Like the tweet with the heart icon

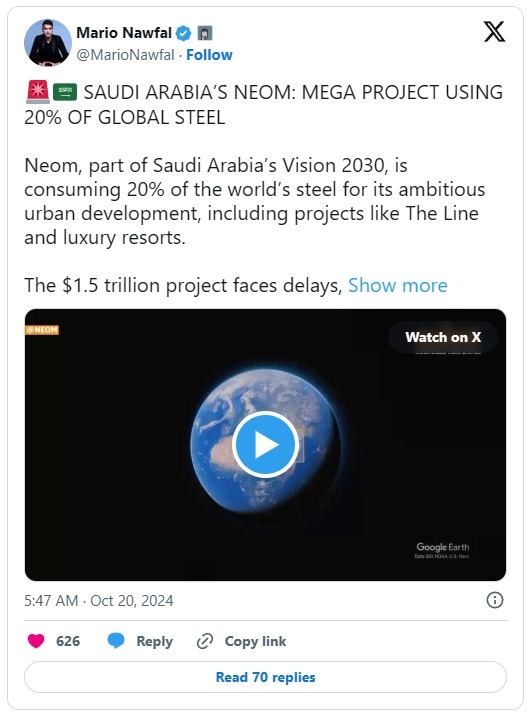pyautogui.click(x=36, y=641)
